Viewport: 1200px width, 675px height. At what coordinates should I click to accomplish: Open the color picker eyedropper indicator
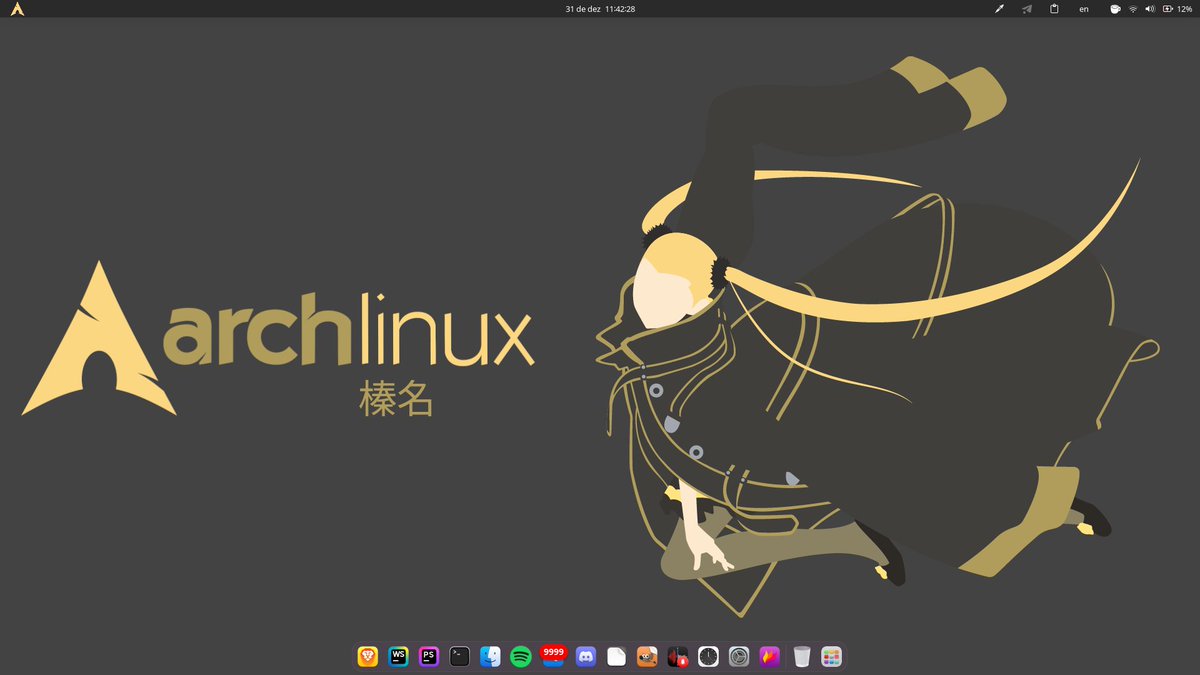[x=998, y=9]
